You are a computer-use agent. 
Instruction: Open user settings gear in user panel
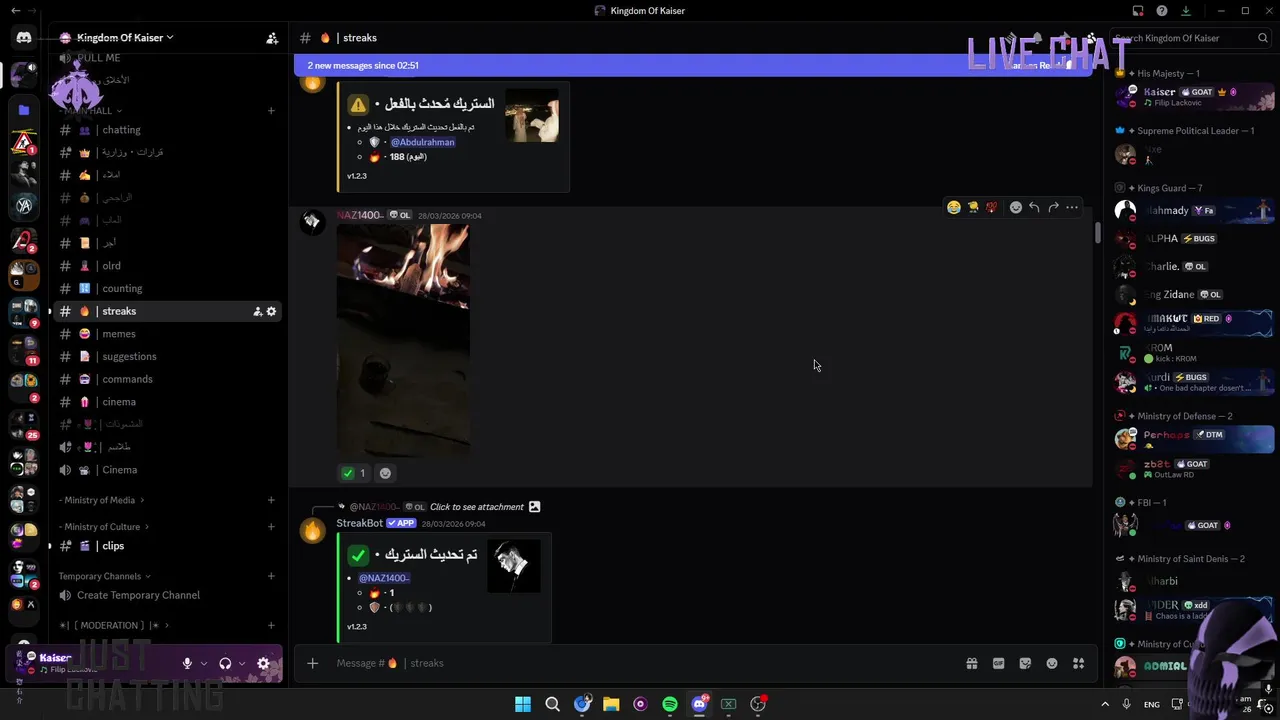tap(263, 663)
